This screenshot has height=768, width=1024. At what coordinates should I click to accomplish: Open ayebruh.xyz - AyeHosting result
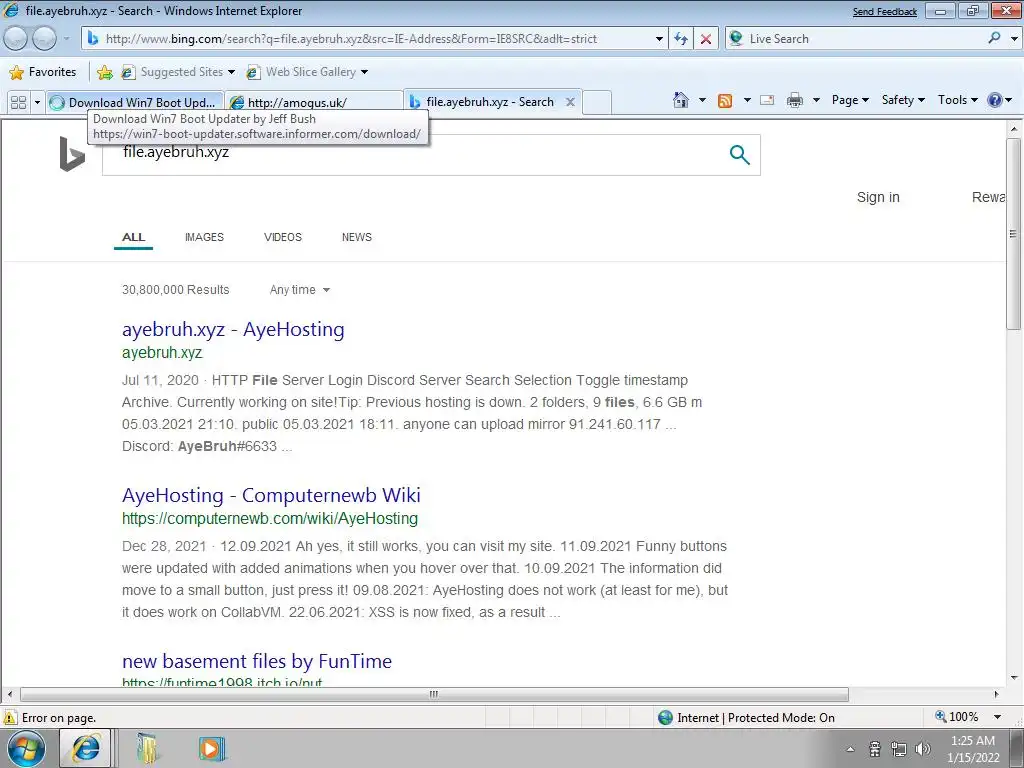tap(233, 329)
